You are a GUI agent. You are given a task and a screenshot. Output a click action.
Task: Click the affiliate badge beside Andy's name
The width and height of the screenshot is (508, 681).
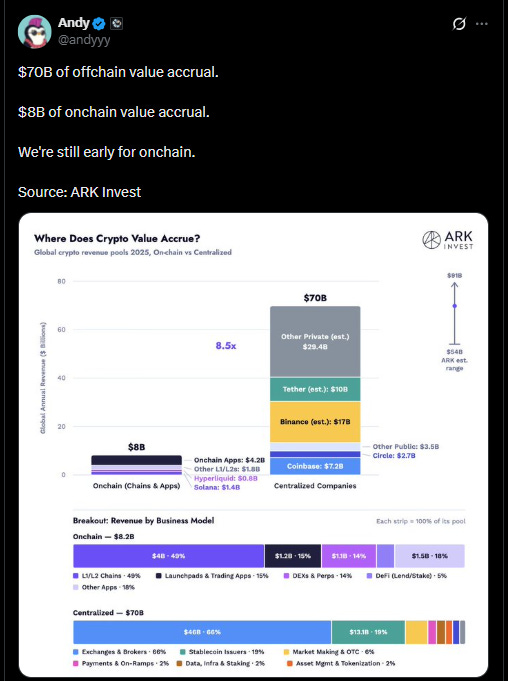(x=116, y=23)
